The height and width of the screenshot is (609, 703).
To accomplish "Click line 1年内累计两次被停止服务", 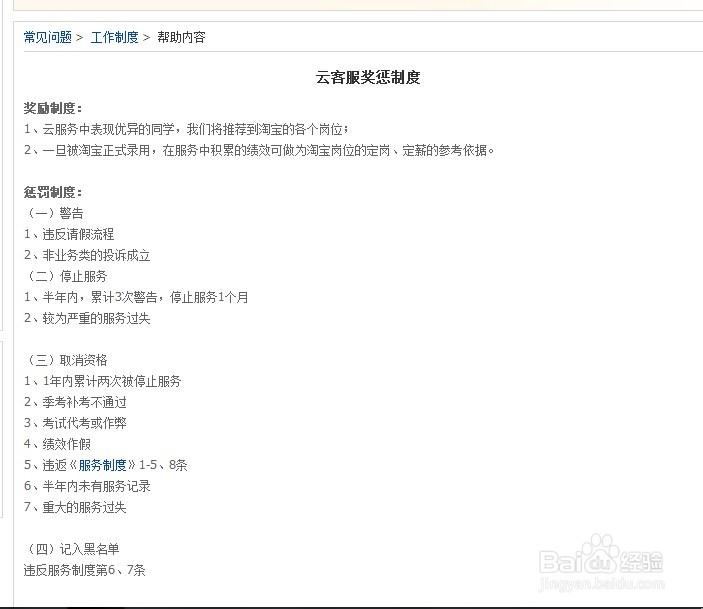I will [x=103, y=381].
